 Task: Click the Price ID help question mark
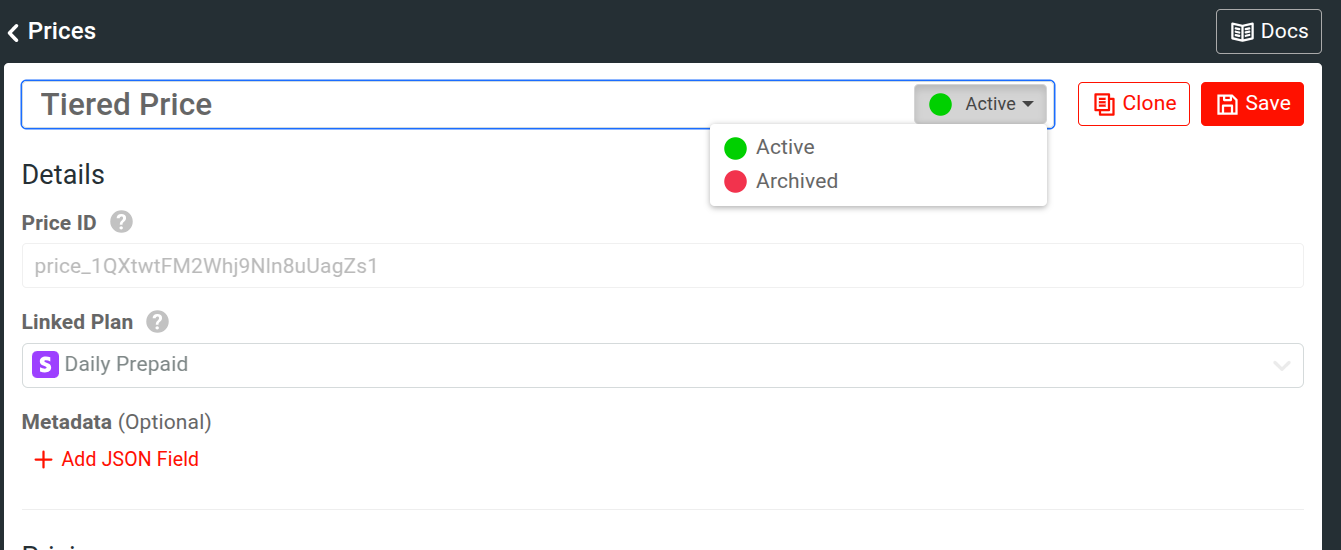[x=121, y=222]
